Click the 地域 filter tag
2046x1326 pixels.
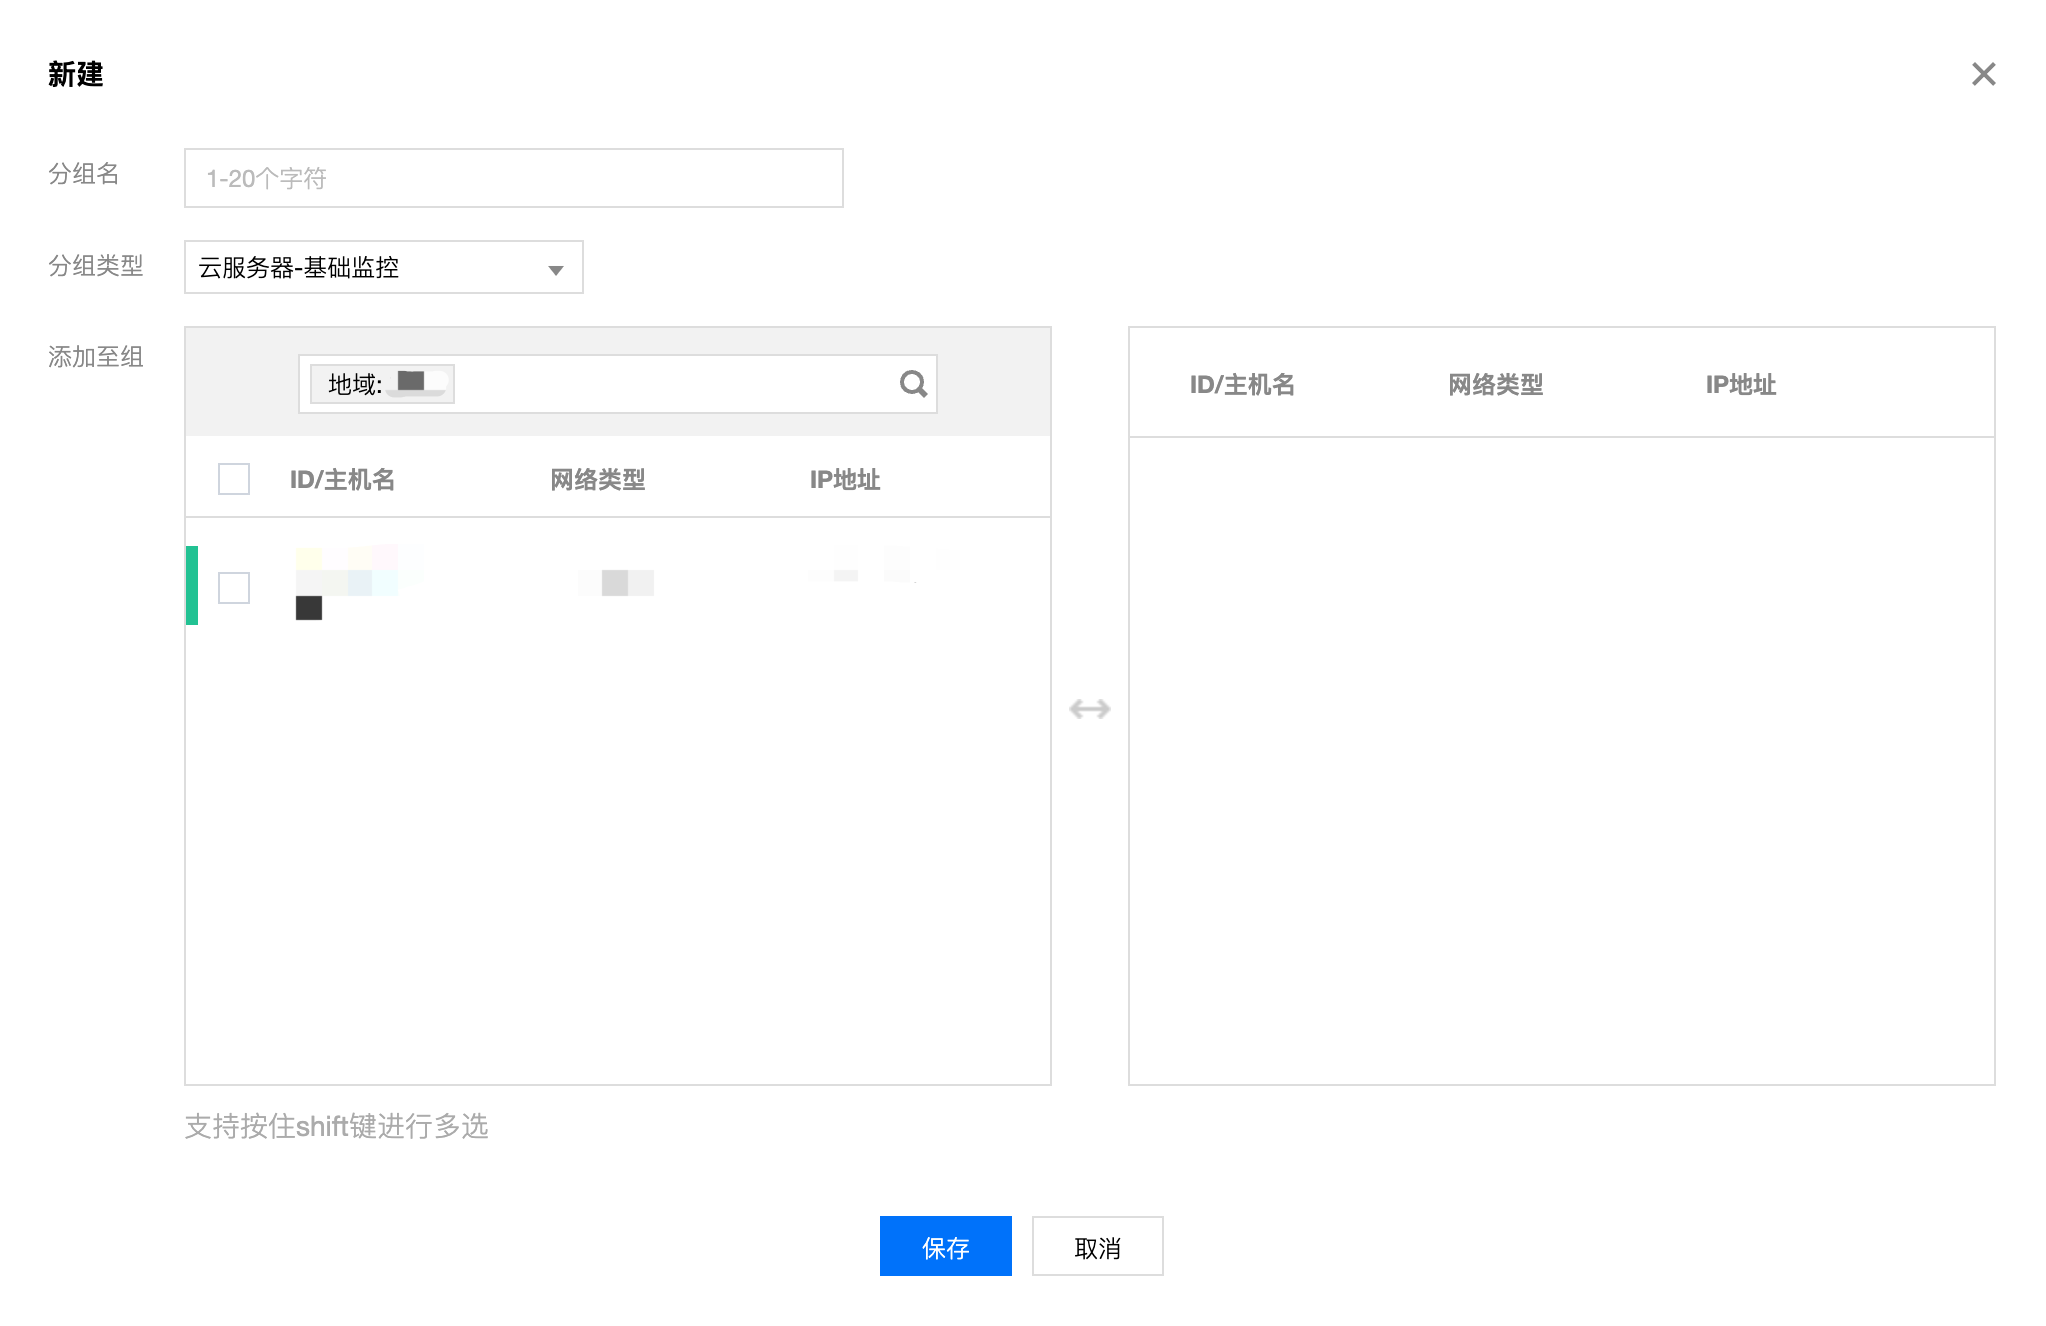coord(382,384)
